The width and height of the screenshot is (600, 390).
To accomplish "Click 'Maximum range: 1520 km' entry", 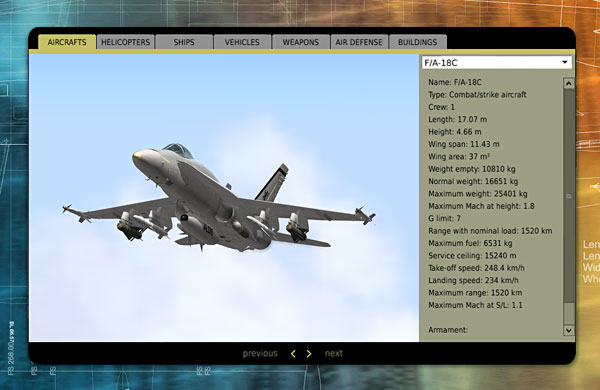I will [x=475, y=292].
